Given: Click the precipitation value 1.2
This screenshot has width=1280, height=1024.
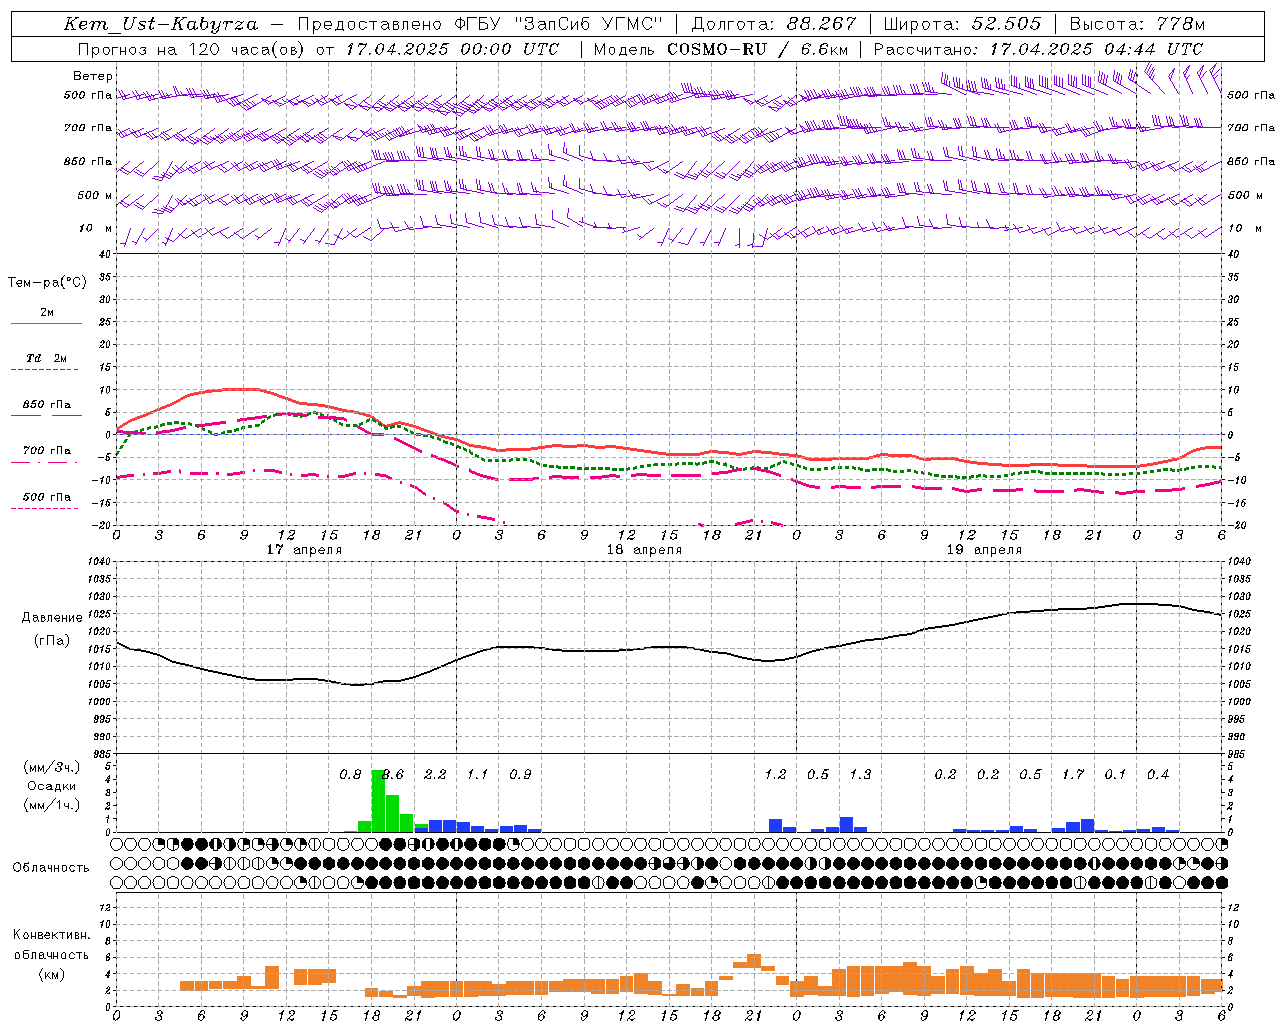Looking at the screenshot, I should coord(775,775).
